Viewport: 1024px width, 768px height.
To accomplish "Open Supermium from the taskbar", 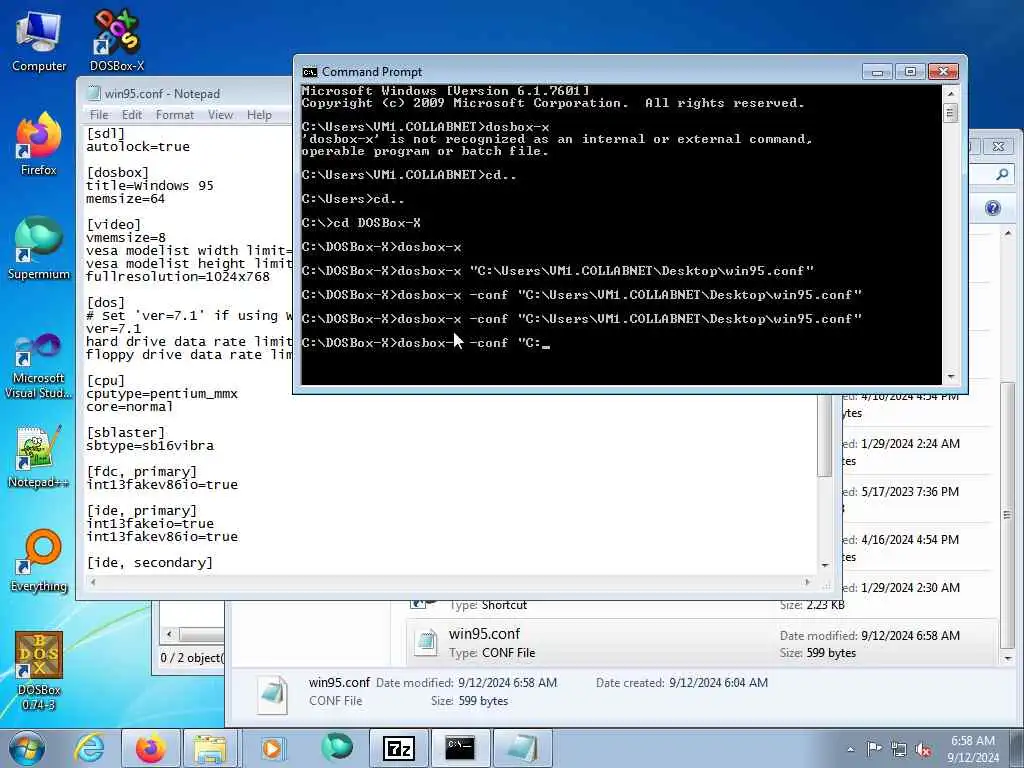I will (x=336, y=748).
